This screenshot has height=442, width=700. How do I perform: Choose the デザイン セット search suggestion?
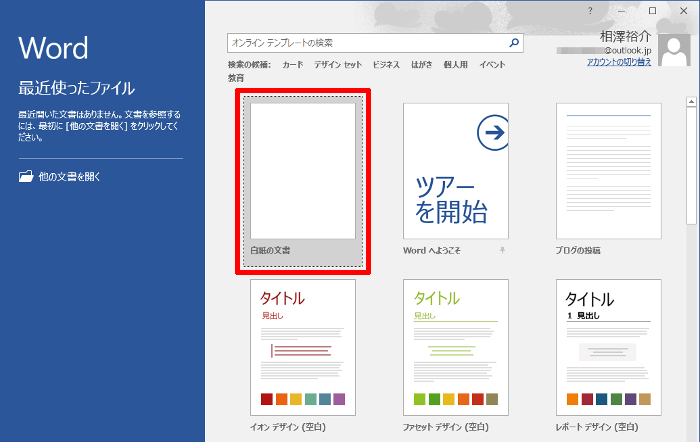(x=338, y=65)
